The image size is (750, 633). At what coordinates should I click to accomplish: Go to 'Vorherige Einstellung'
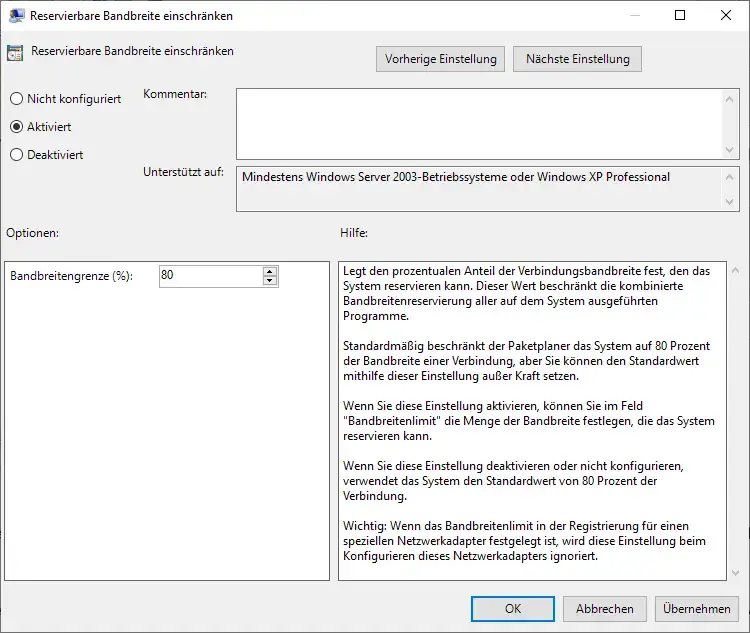[441, 59]
